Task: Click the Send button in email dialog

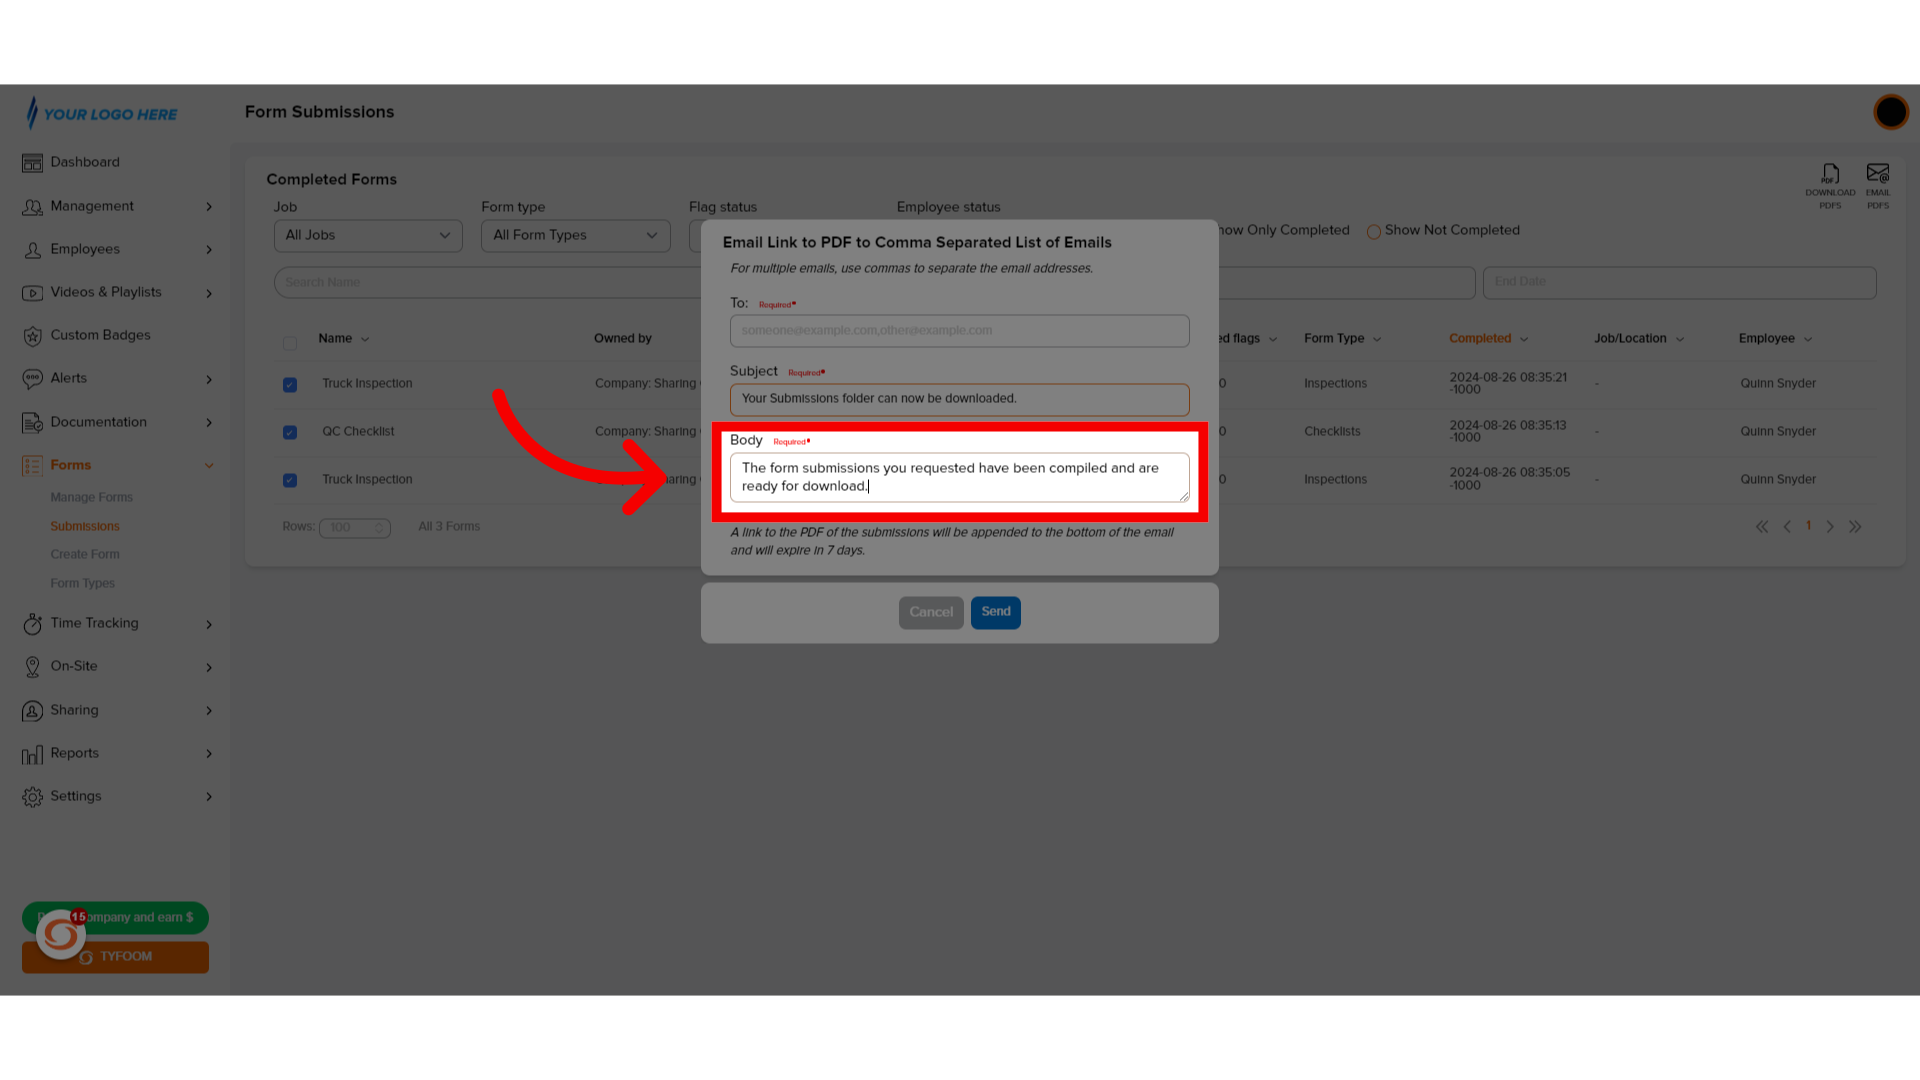Action: coord(996,611)
